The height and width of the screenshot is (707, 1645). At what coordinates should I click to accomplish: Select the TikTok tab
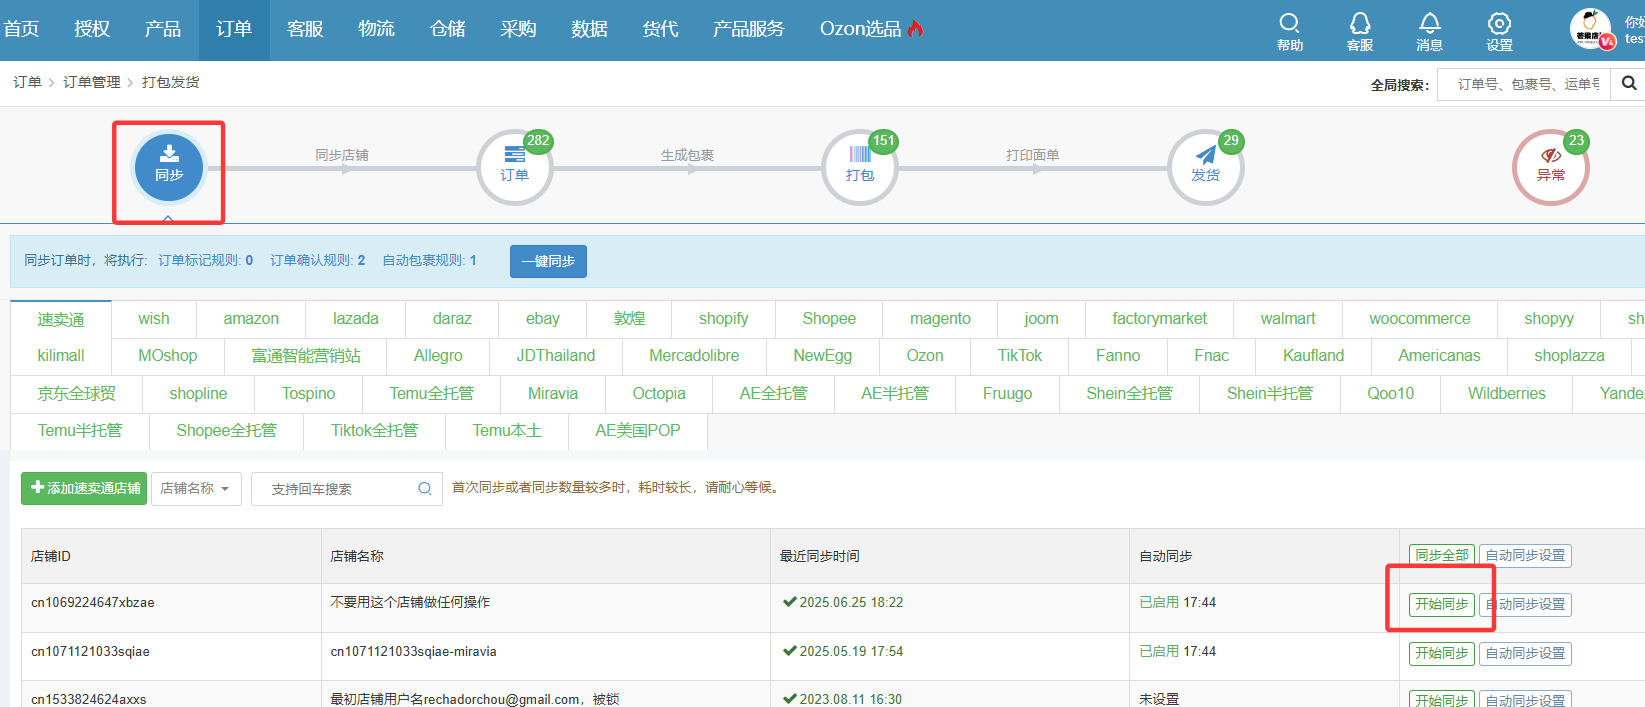1020,355
